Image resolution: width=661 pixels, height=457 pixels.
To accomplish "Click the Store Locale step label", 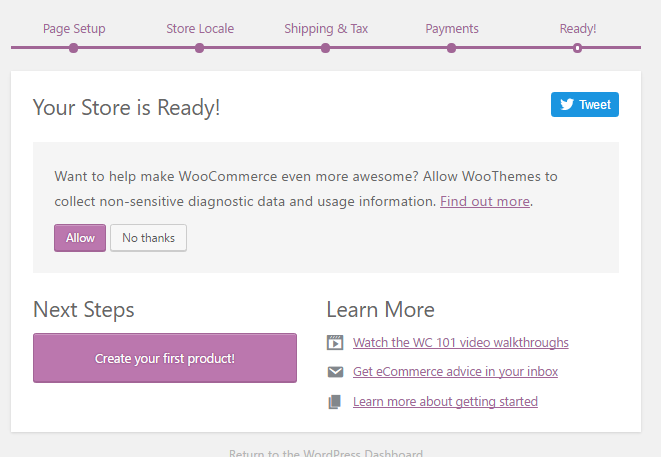I will [x=200, y=29].
